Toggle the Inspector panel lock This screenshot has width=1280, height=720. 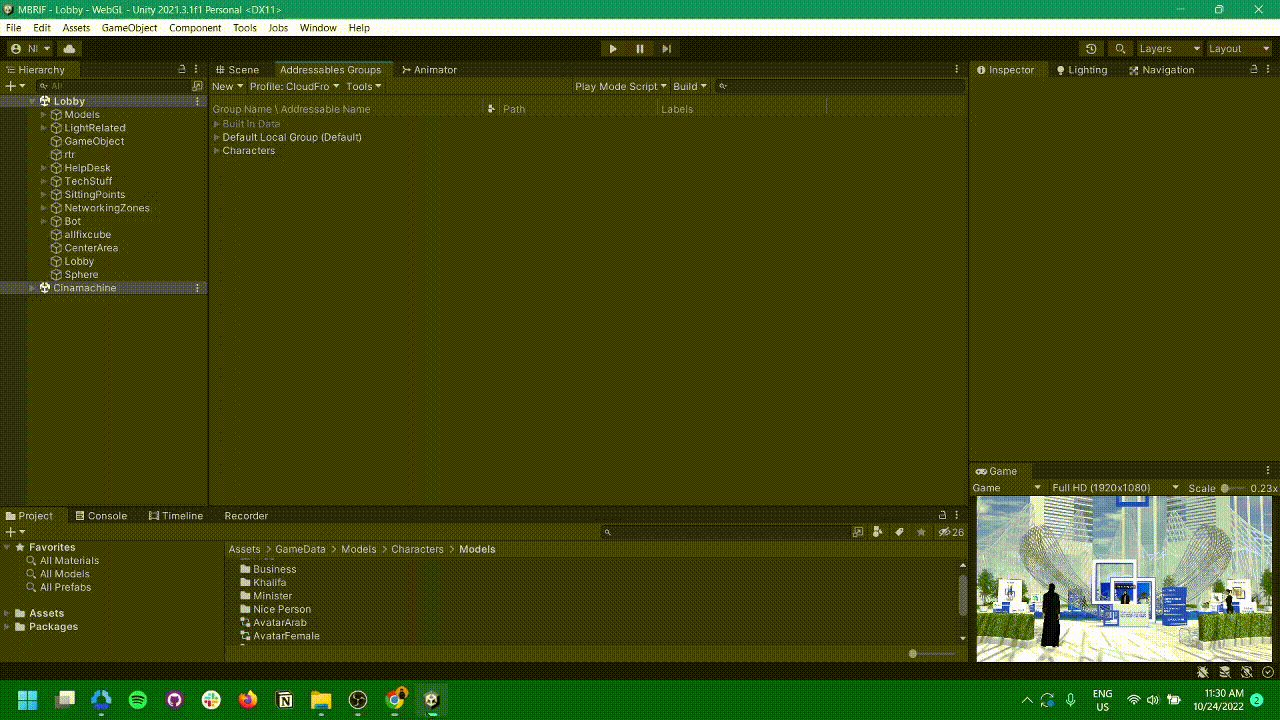pos(1253,70)
